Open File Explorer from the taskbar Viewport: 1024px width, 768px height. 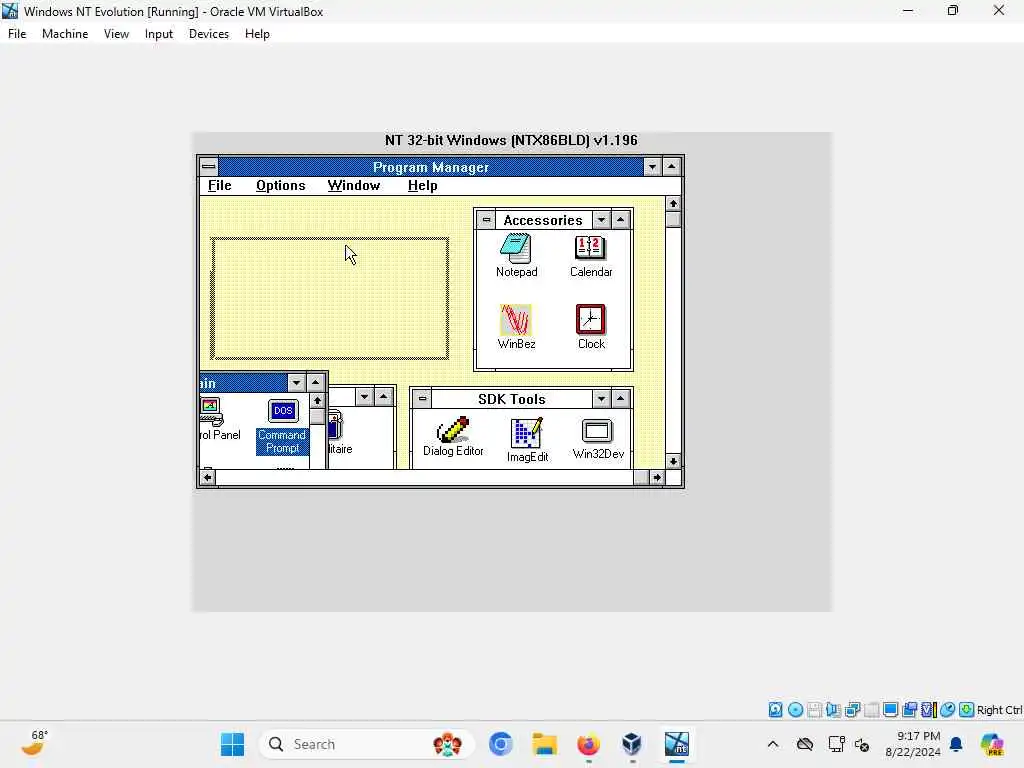click(x=544, y=744)
